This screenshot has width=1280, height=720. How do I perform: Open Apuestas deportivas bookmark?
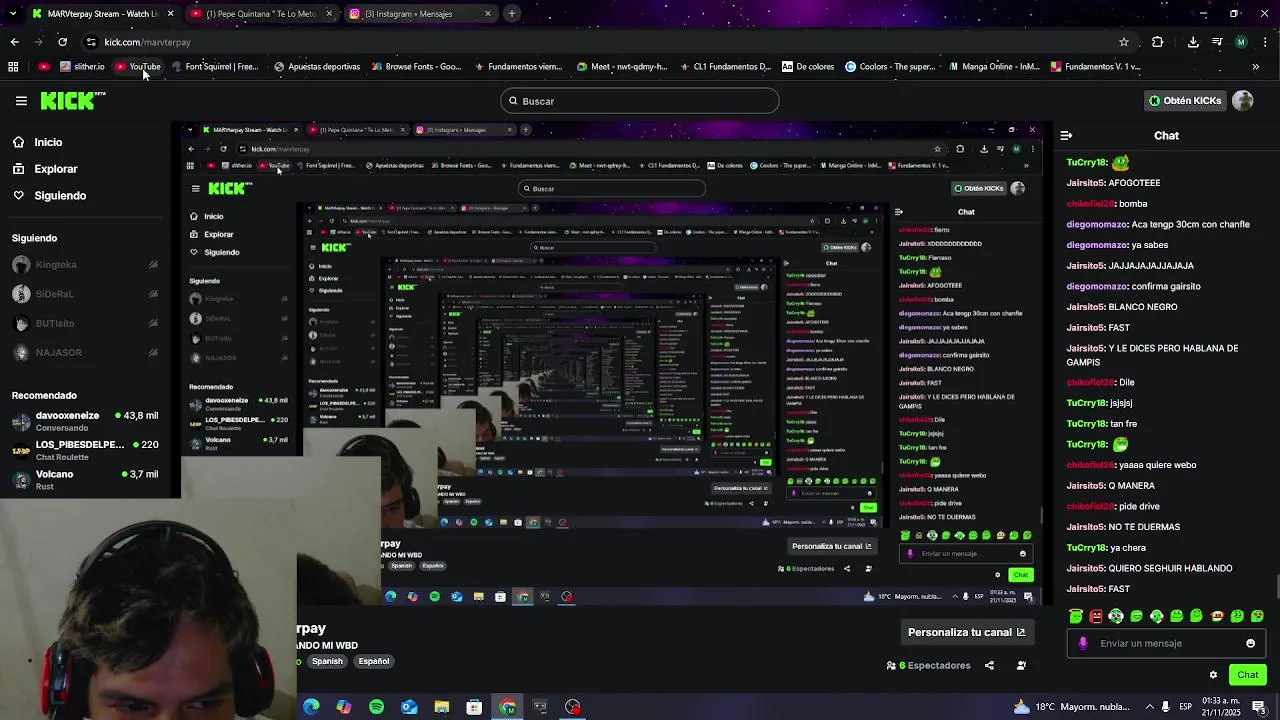point(317,67)
